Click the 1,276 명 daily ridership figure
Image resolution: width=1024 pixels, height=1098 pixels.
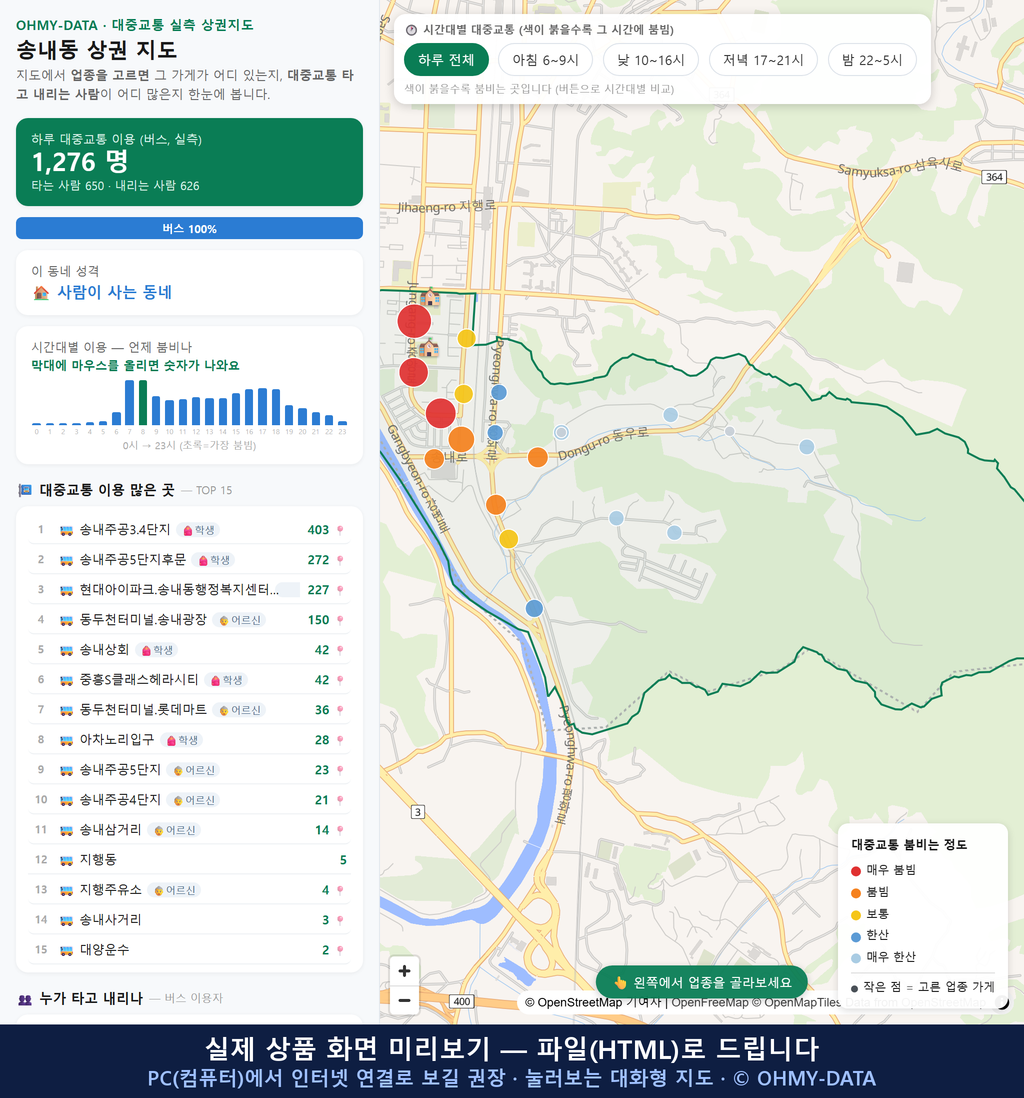click(80, 162)
